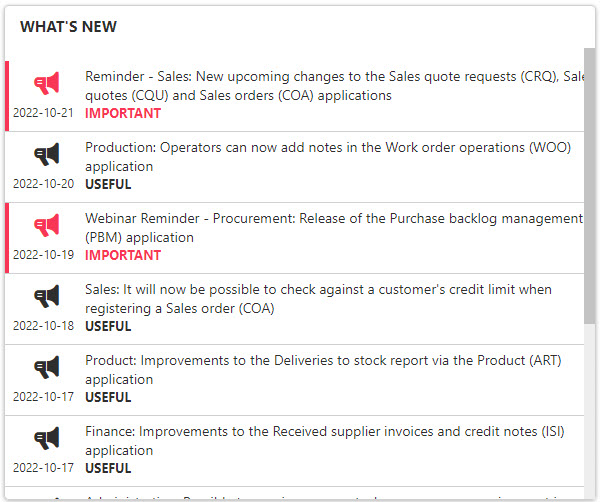Open customer credit limit Sales order news
This screenshot has height=502, width=600.
318,299
